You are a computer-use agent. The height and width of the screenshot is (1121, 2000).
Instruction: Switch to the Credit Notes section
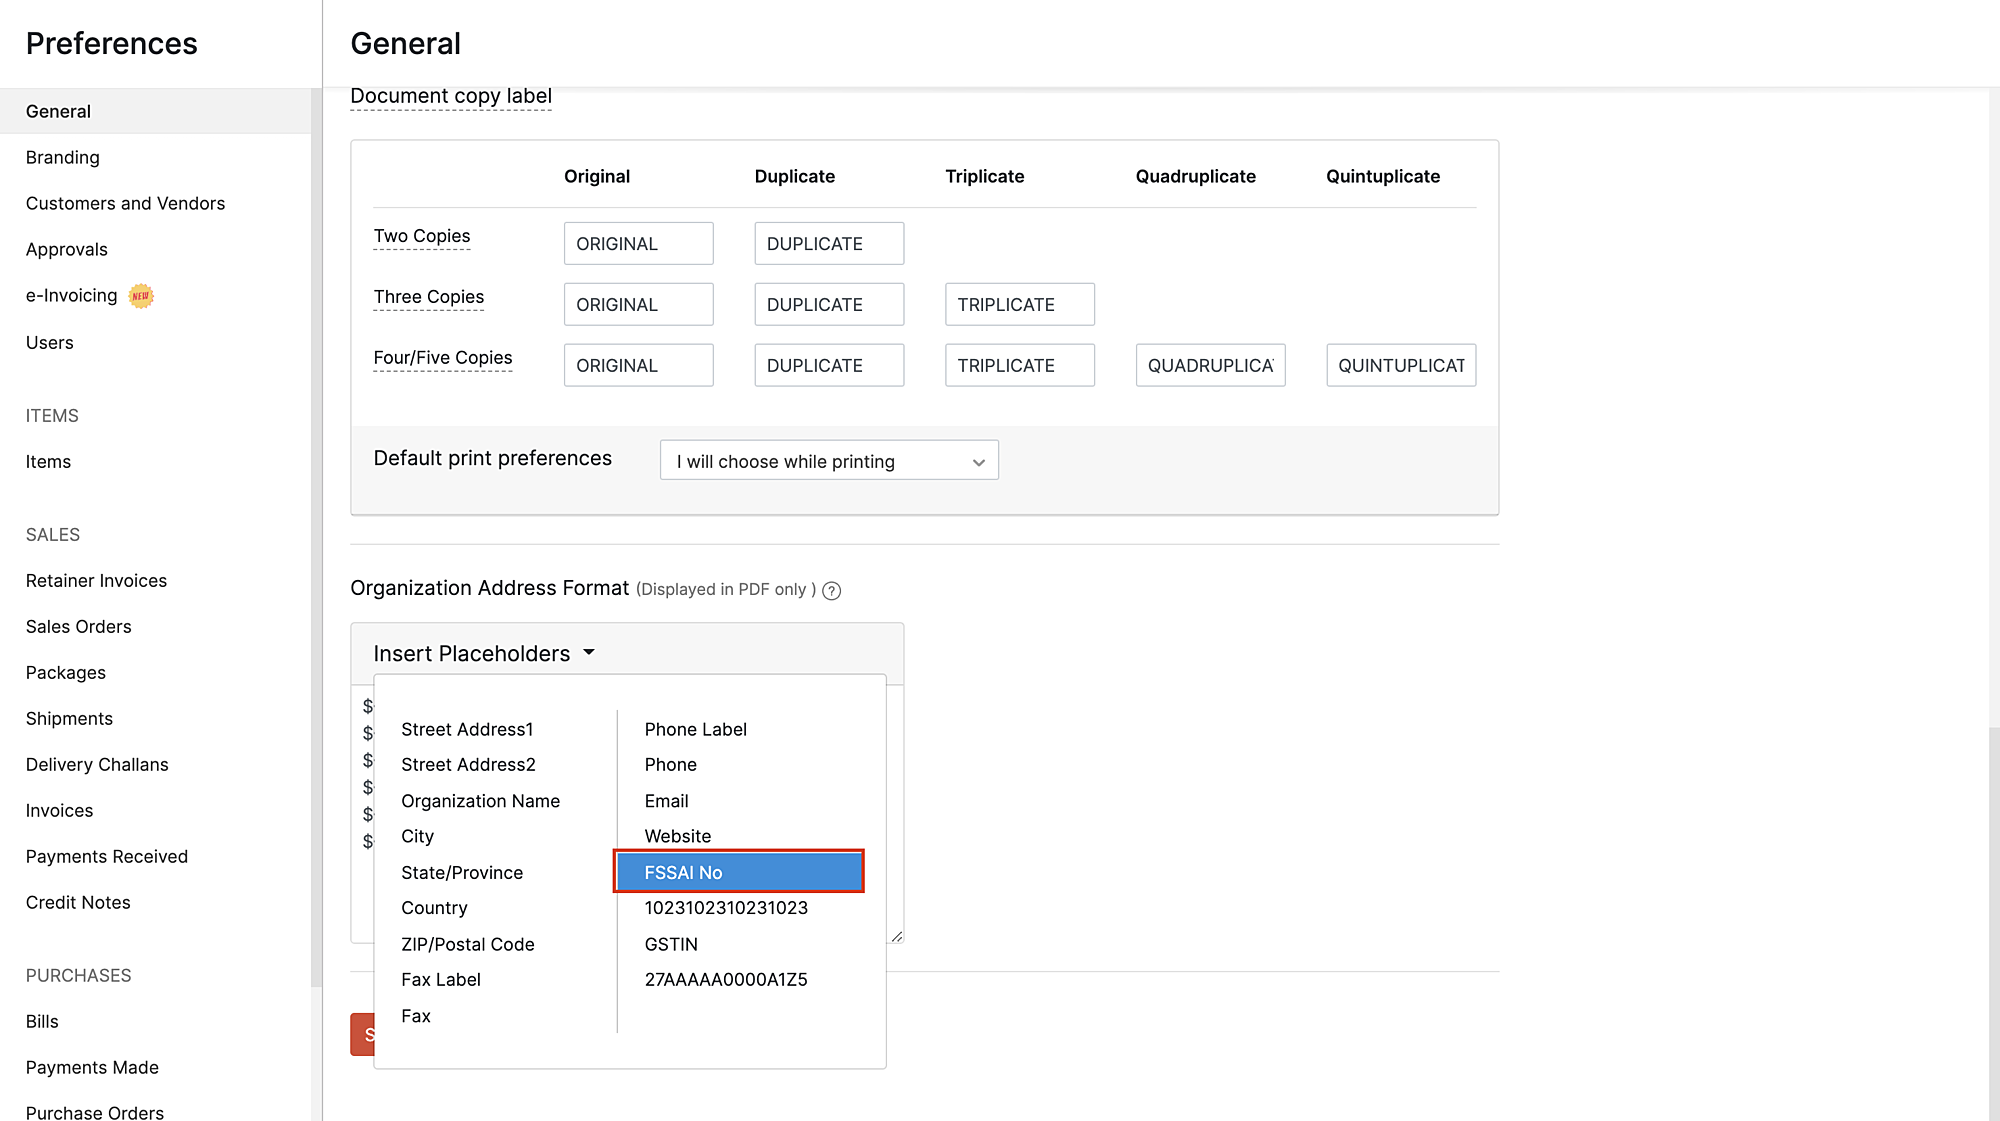coord(77,902)
